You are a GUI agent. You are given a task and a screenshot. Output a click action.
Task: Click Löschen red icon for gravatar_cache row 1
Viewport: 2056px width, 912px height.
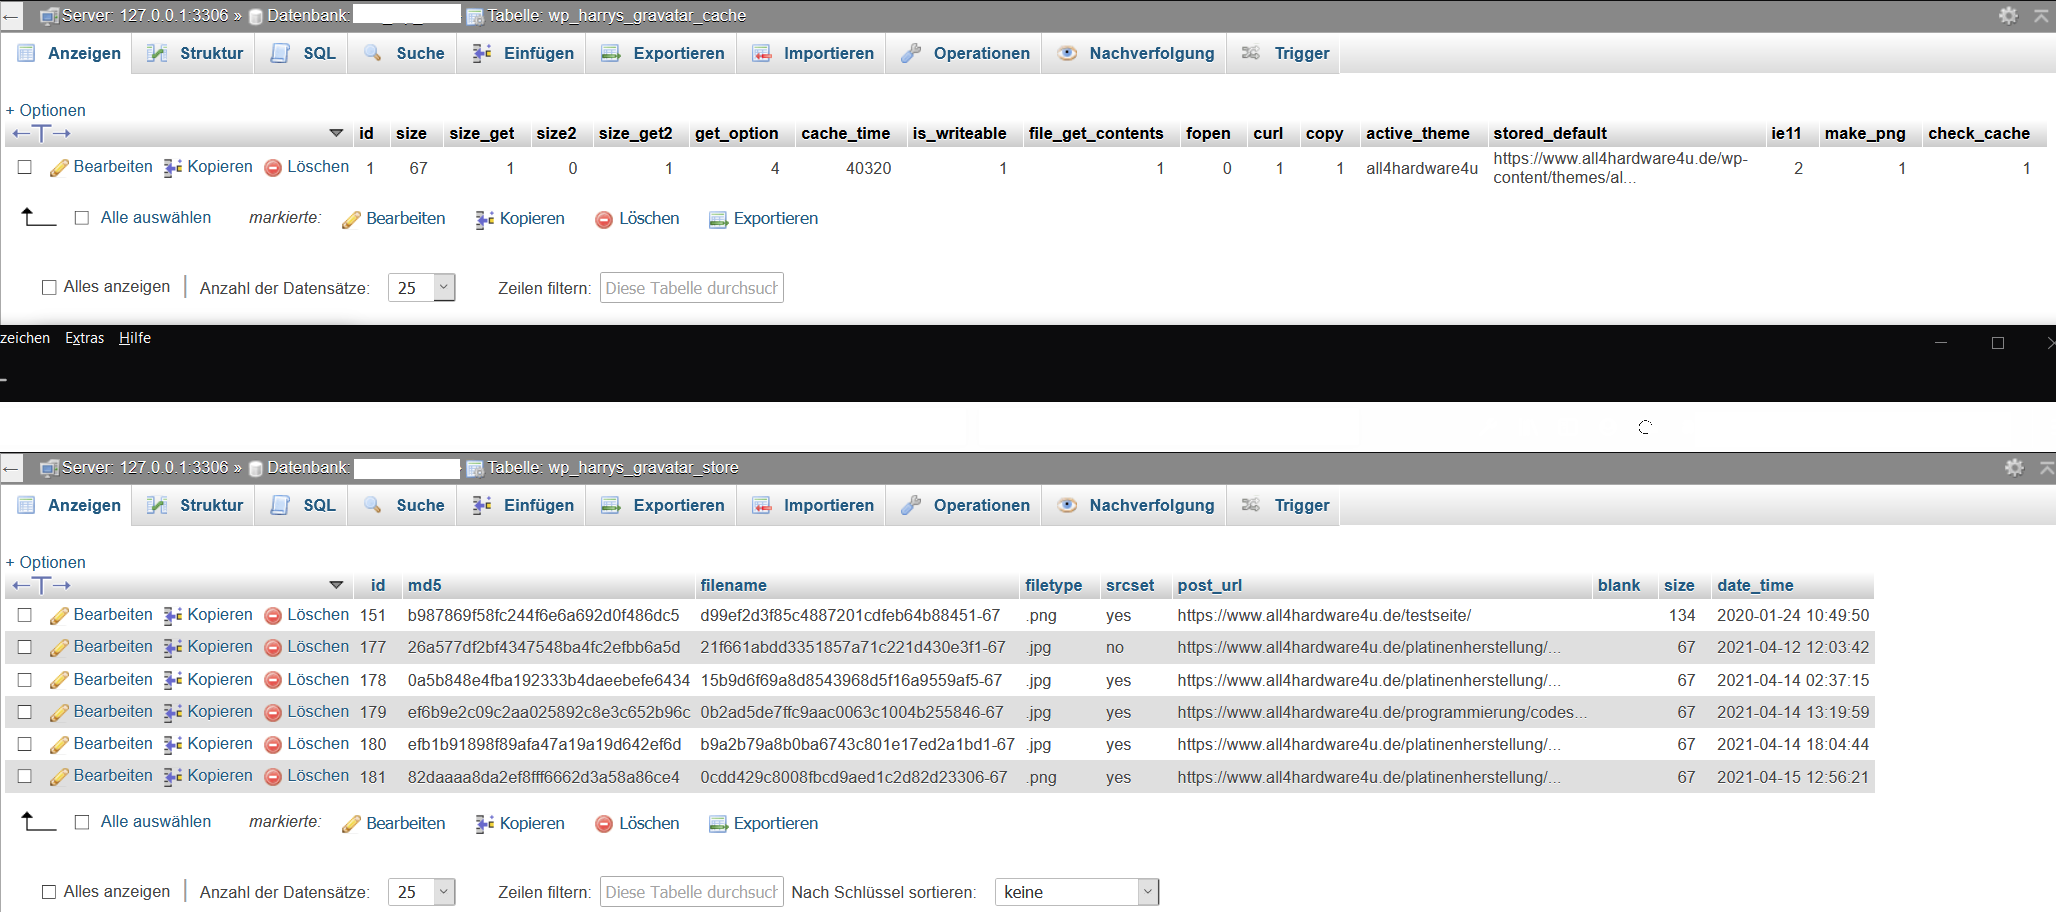pyautogui.click(x=273, y=168)
